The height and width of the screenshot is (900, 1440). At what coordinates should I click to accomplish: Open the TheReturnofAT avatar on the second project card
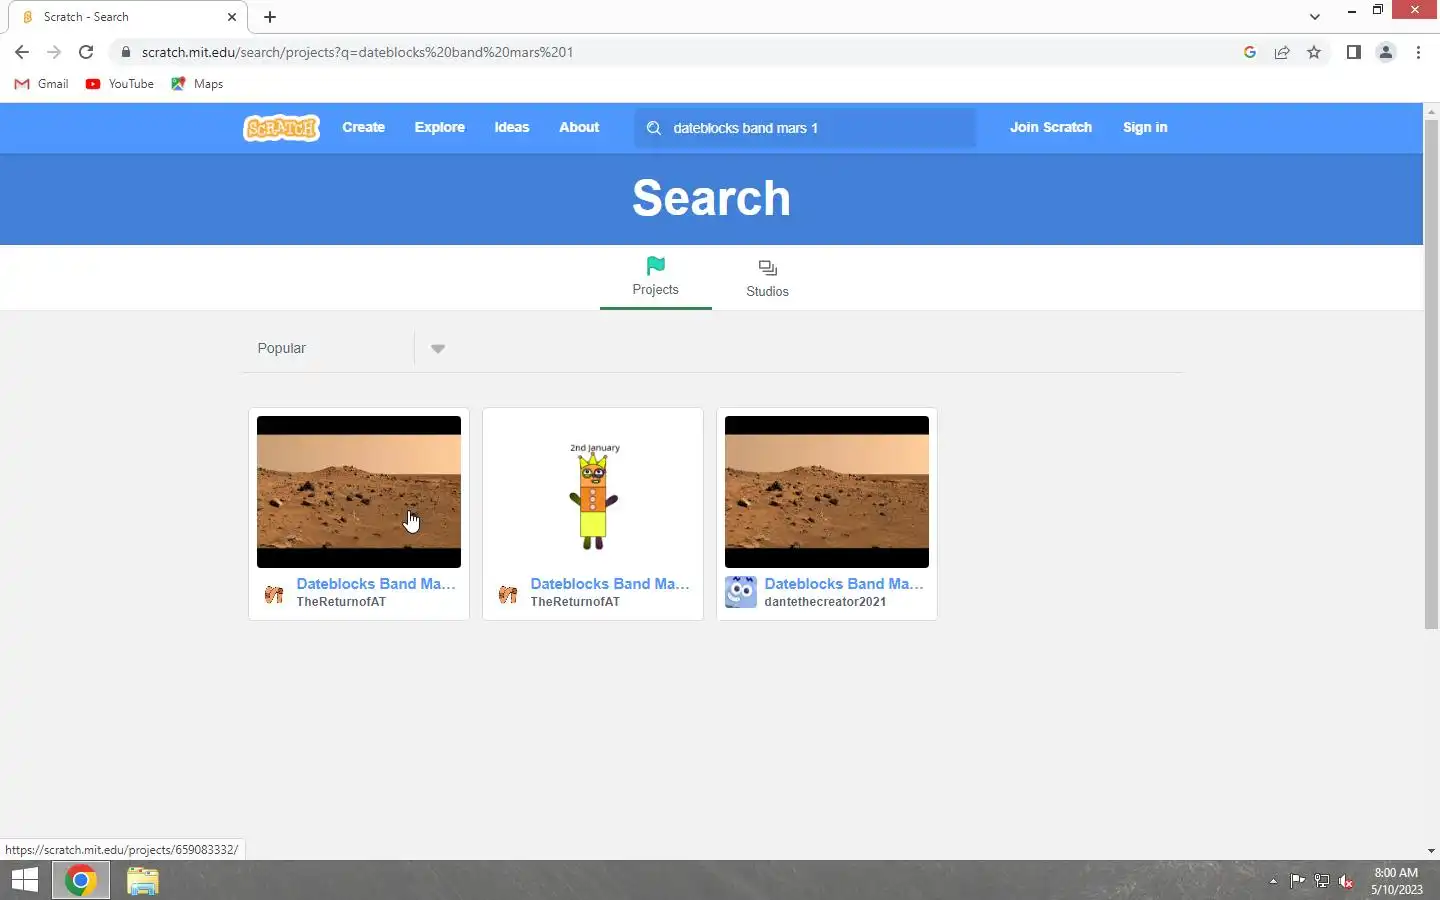[507, 594]
